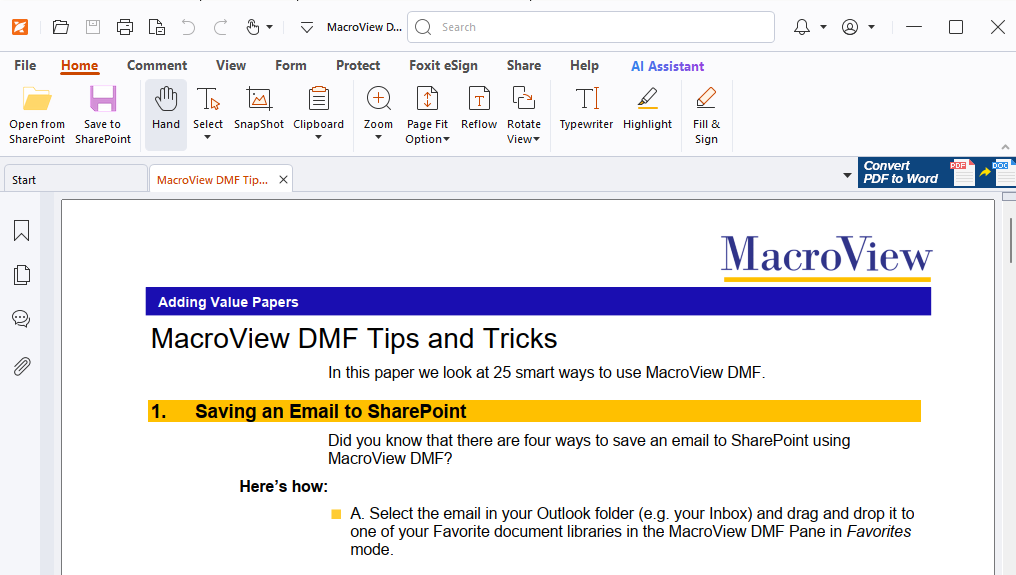Collapse the ribbon with the chevron
This screenshot has height=575, width=1016.
coord(1005,147)
